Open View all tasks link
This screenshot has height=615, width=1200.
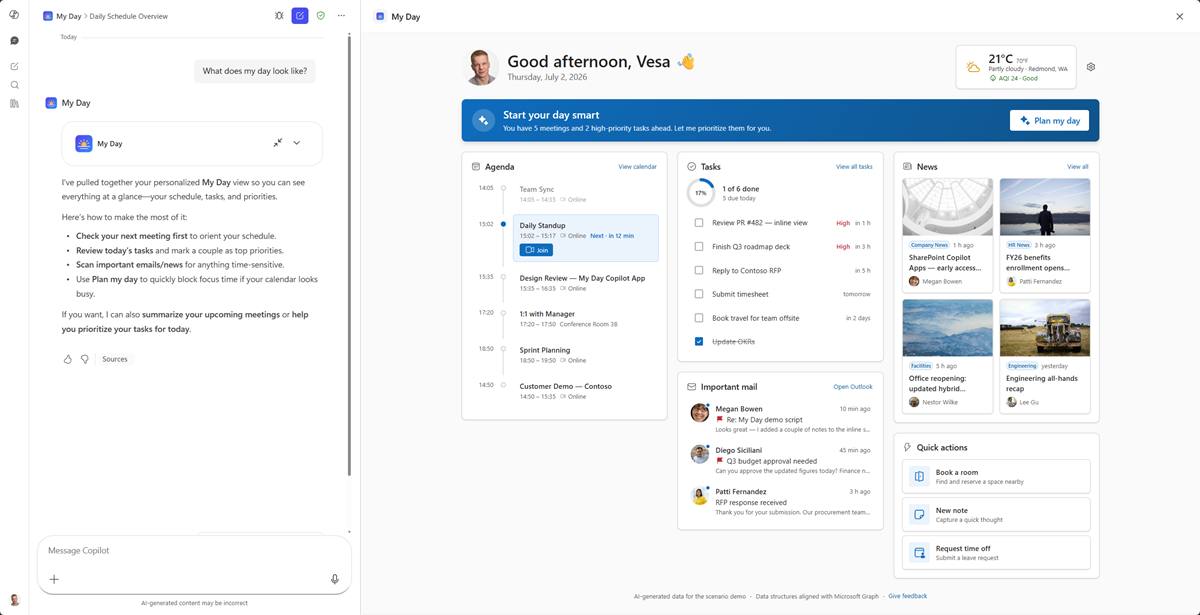click(x=854, y=167)
